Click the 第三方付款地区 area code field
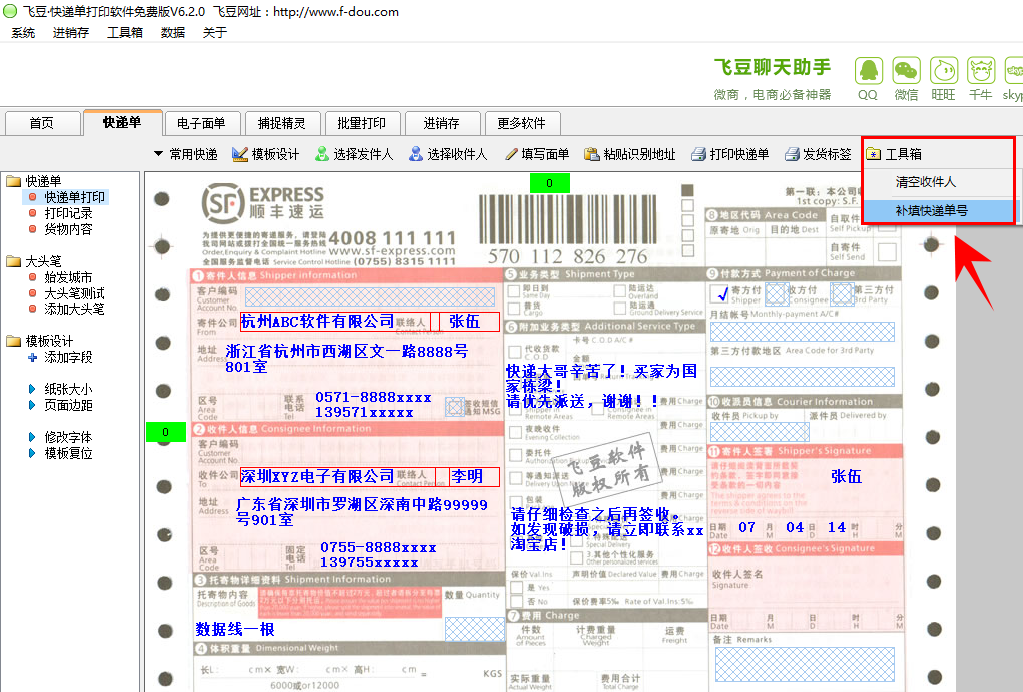This screenshot has width=1023, height=692. 802,377
